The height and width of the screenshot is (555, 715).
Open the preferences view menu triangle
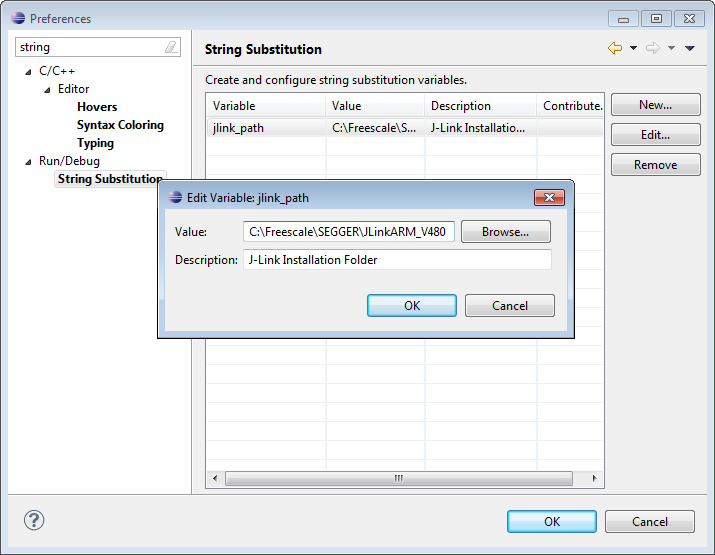click(x=690, y=48)
